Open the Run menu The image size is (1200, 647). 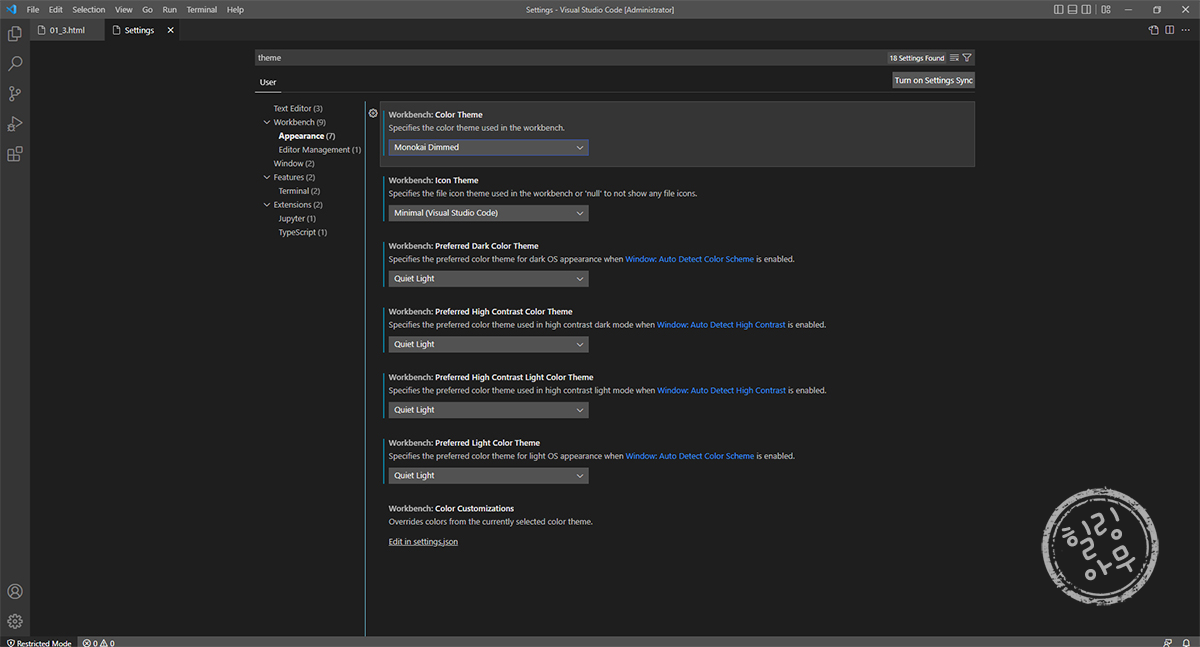pyautogui.click(x=170, y=9)
